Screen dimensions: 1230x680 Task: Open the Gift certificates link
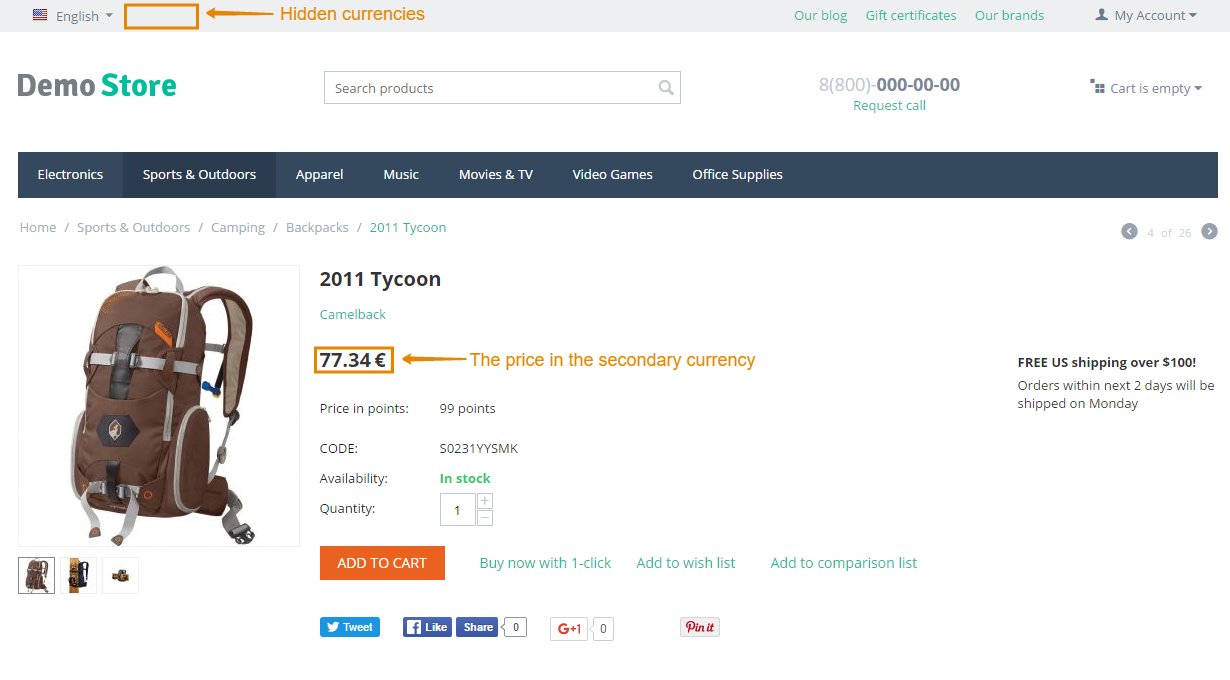coord(911,16)
